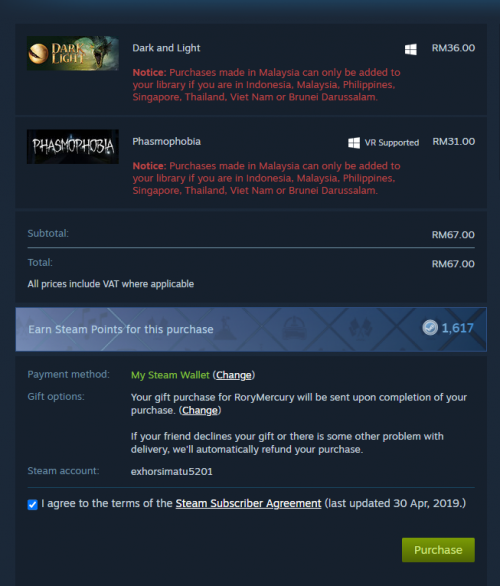Viewport: 500px width, 586px height.
Task: Click the VR Supported label
Action: pos(392,143)
